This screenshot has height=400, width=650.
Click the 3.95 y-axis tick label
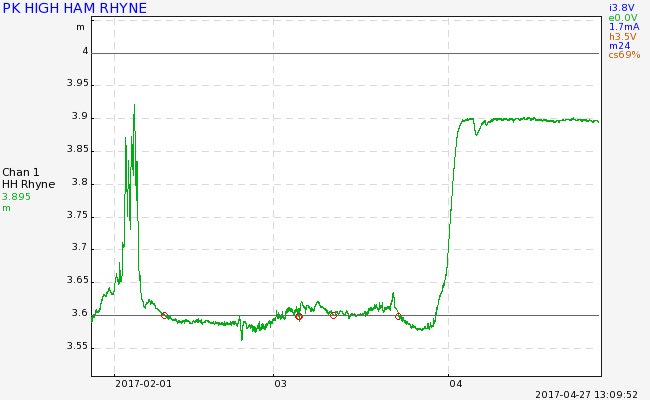coord(78,83)
